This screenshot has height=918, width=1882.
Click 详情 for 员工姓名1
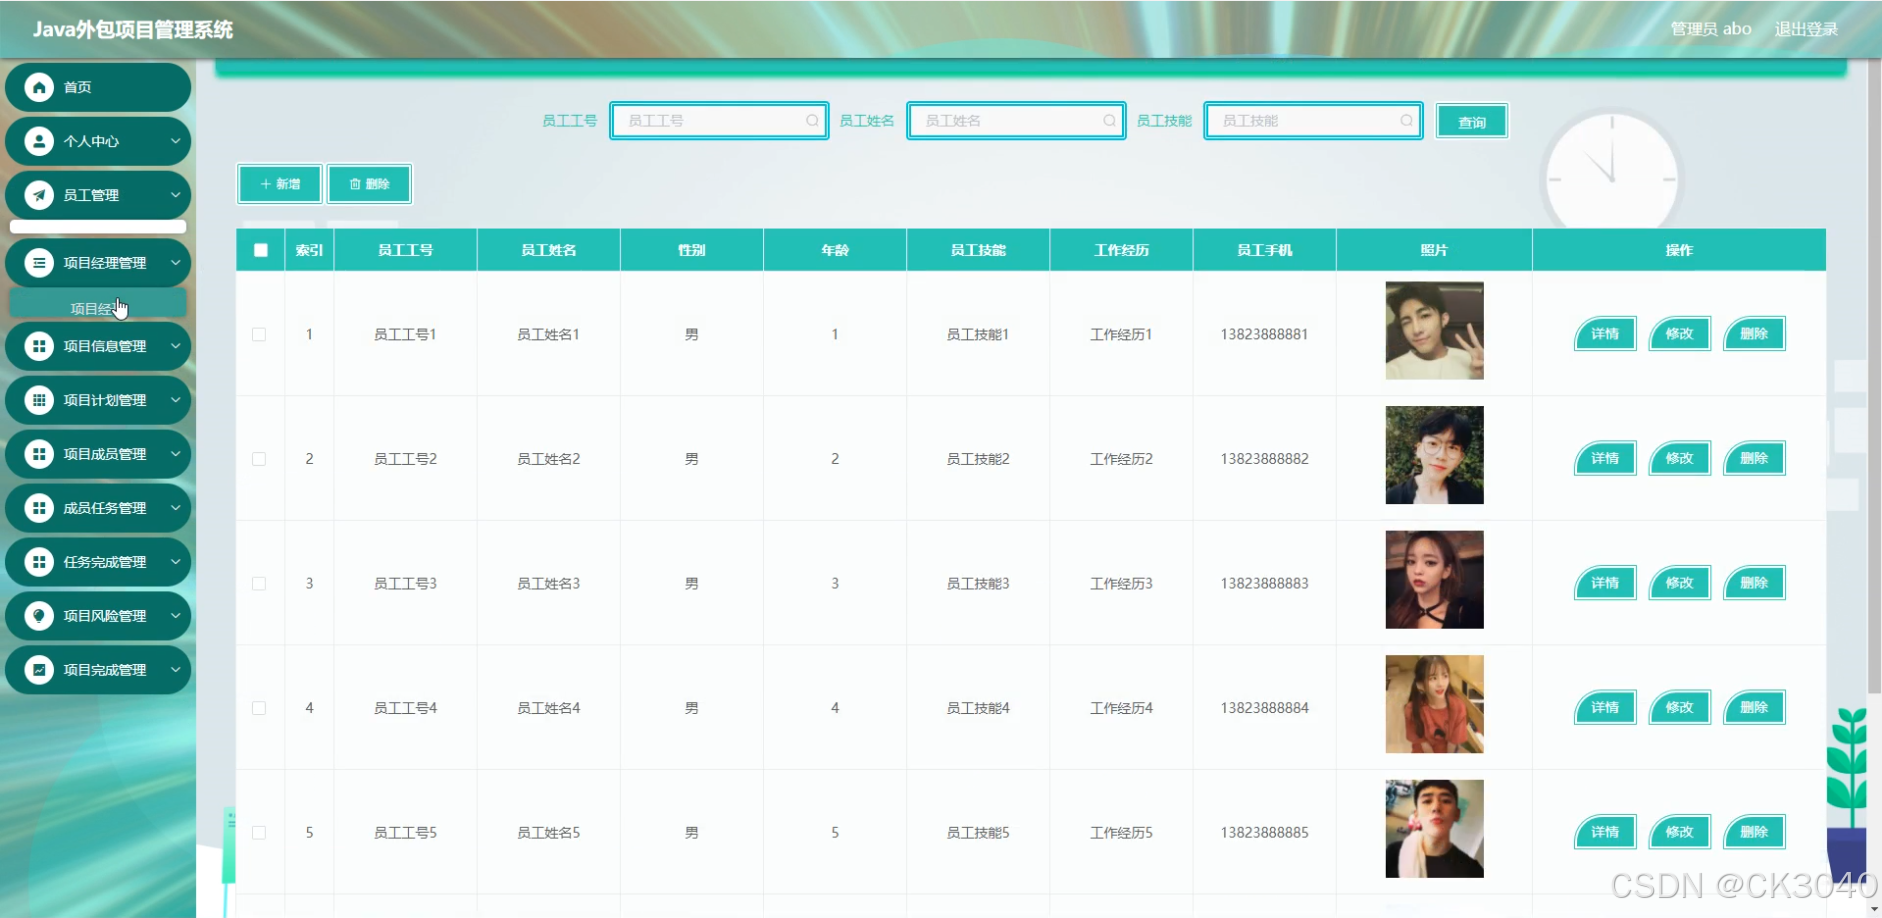coord(1605,334)
